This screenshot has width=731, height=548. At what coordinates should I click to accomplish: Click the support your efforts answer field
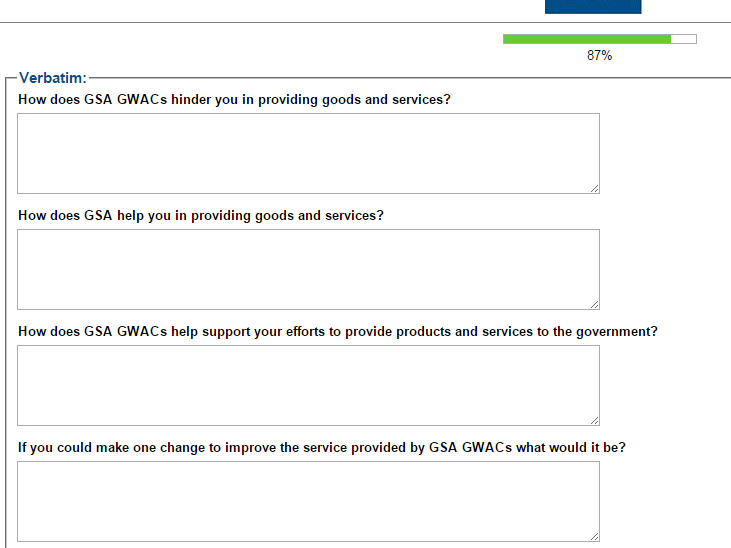pos(308,385)
